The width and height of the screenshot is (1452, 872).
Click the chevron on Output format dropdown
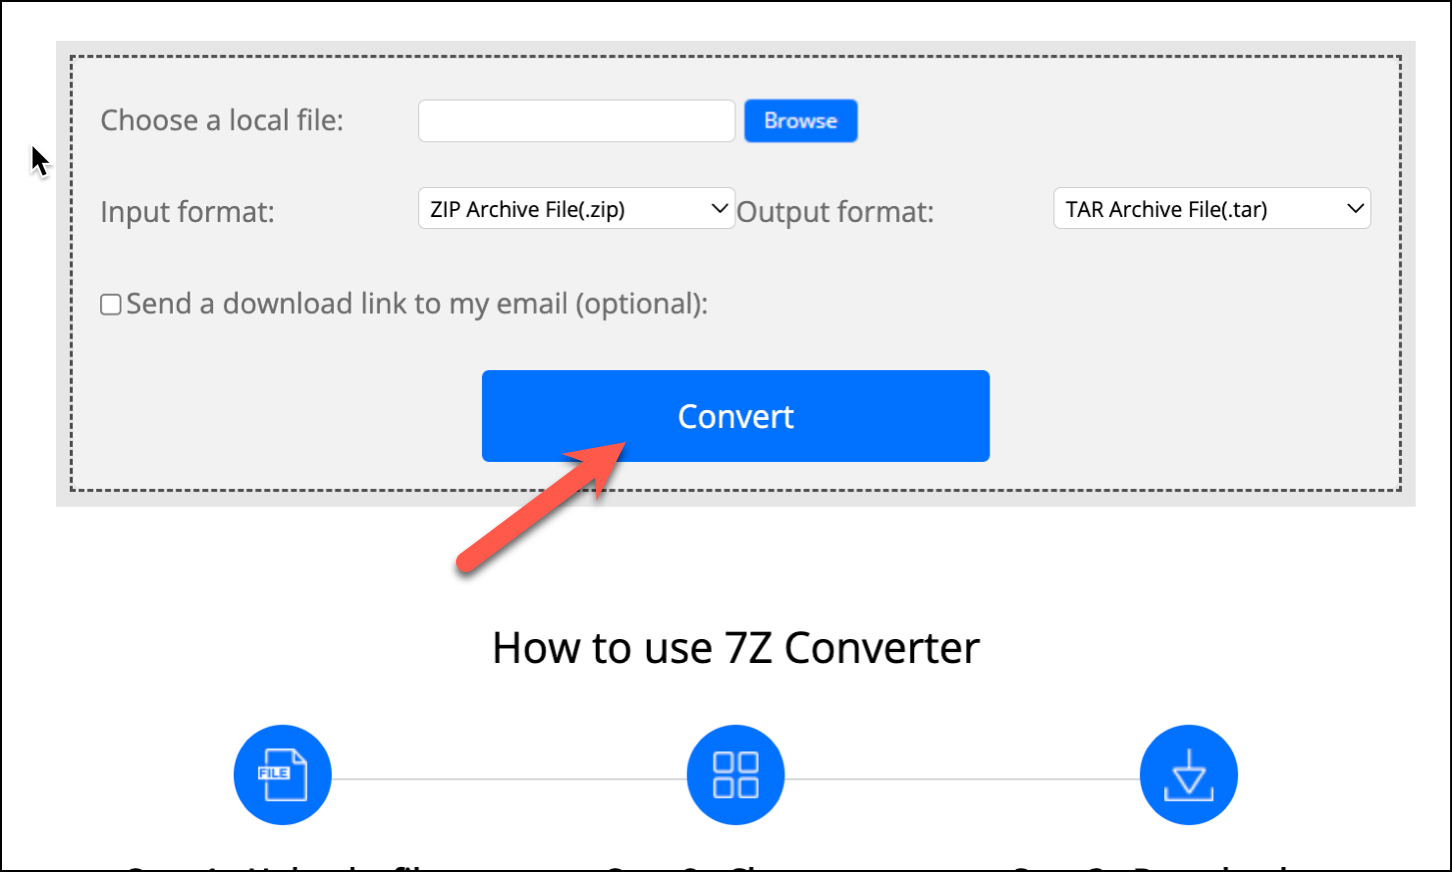tap(1355, 208)
